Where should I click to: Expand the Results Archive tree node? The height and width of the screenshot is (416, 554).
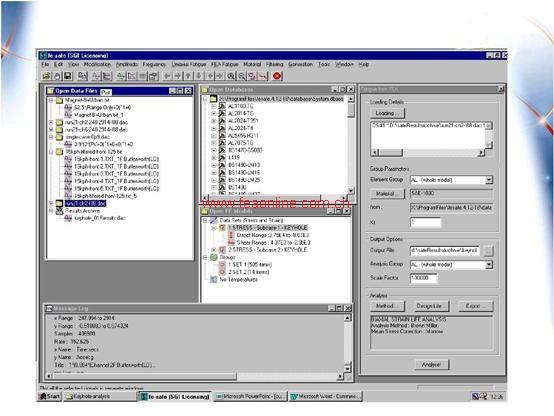51,211
